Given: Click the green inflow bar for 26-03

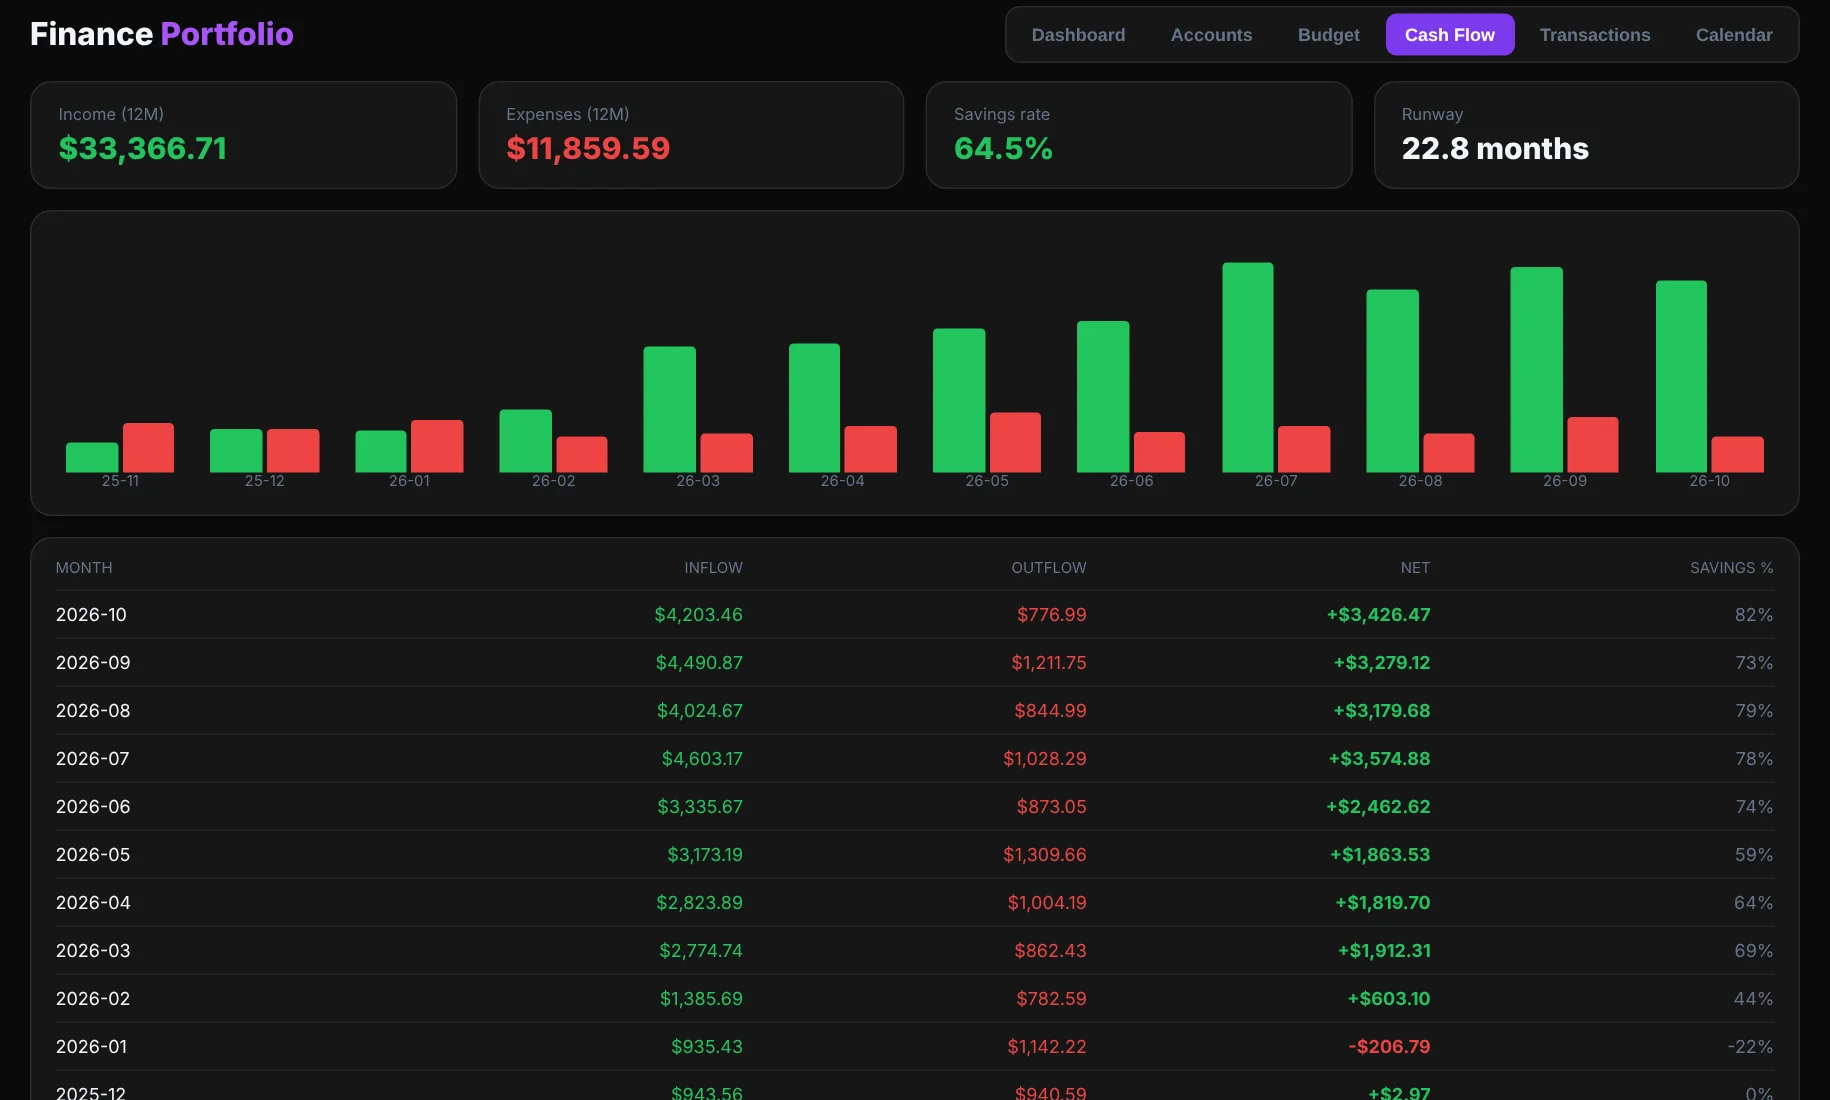Looking at the screenshot, I should pyautogui.click(x=669, y=409).
